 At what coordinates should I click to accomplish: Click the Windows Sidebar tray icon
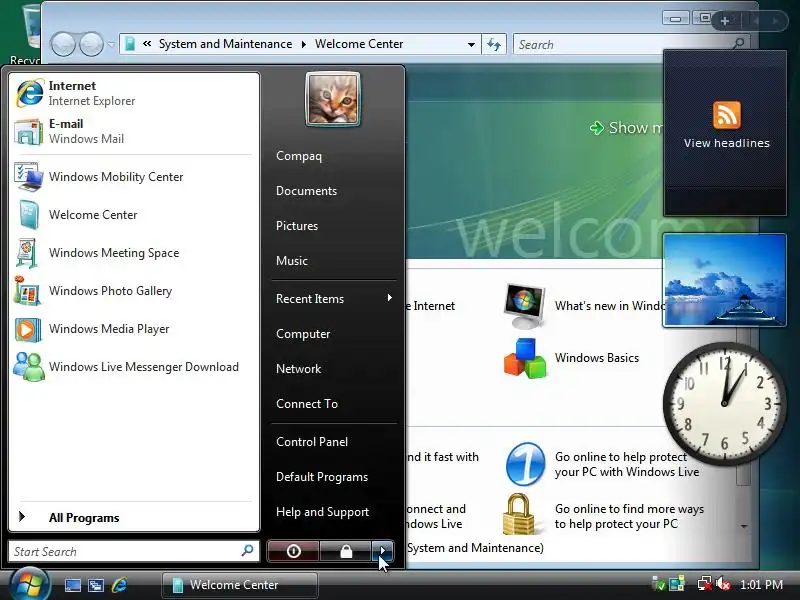pos(677,584)
